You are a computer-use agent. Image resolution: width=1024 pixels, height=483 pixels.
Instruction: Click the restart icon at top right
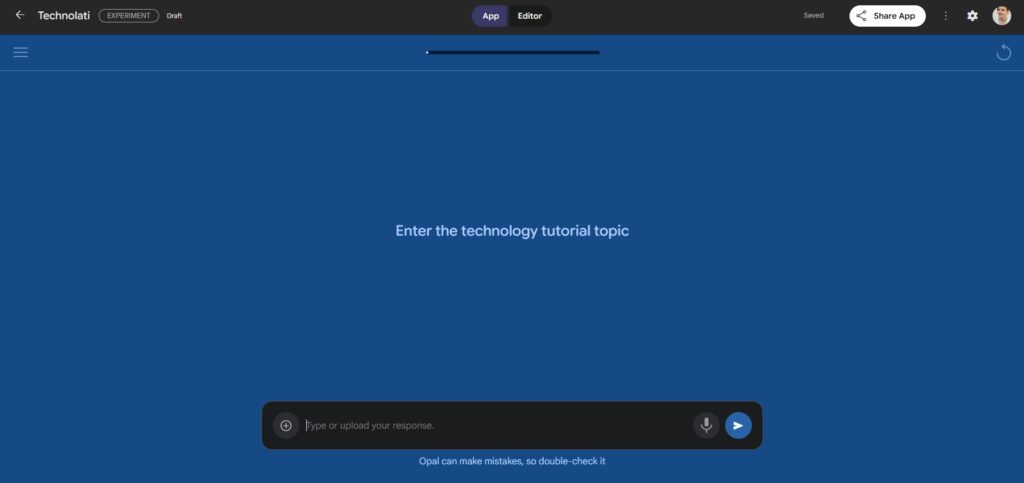[x=1003, y=52]
